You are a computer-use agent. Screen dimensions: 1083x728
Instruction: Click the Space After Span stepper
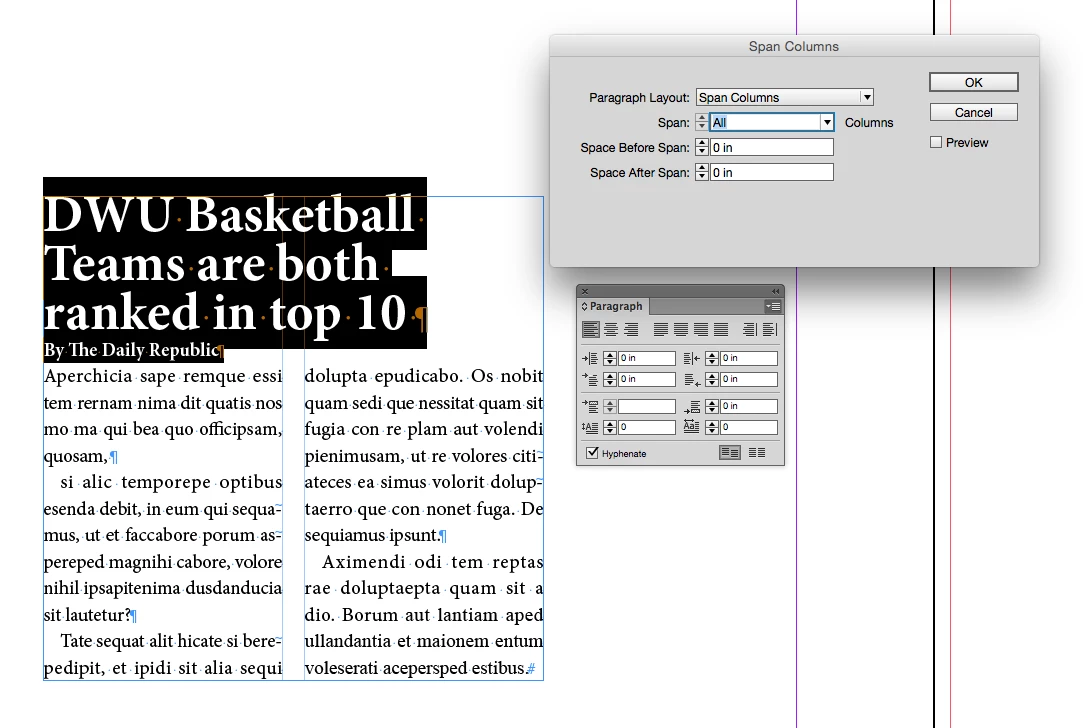coord(702,172)
